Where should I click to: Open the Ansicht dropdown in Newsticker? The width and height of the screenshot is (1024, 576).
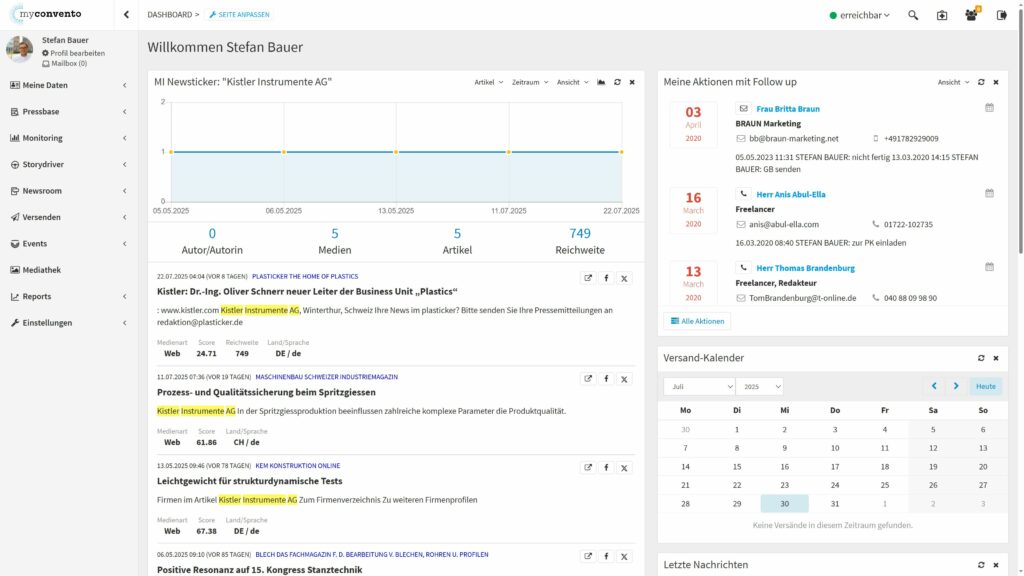[572, 82]
